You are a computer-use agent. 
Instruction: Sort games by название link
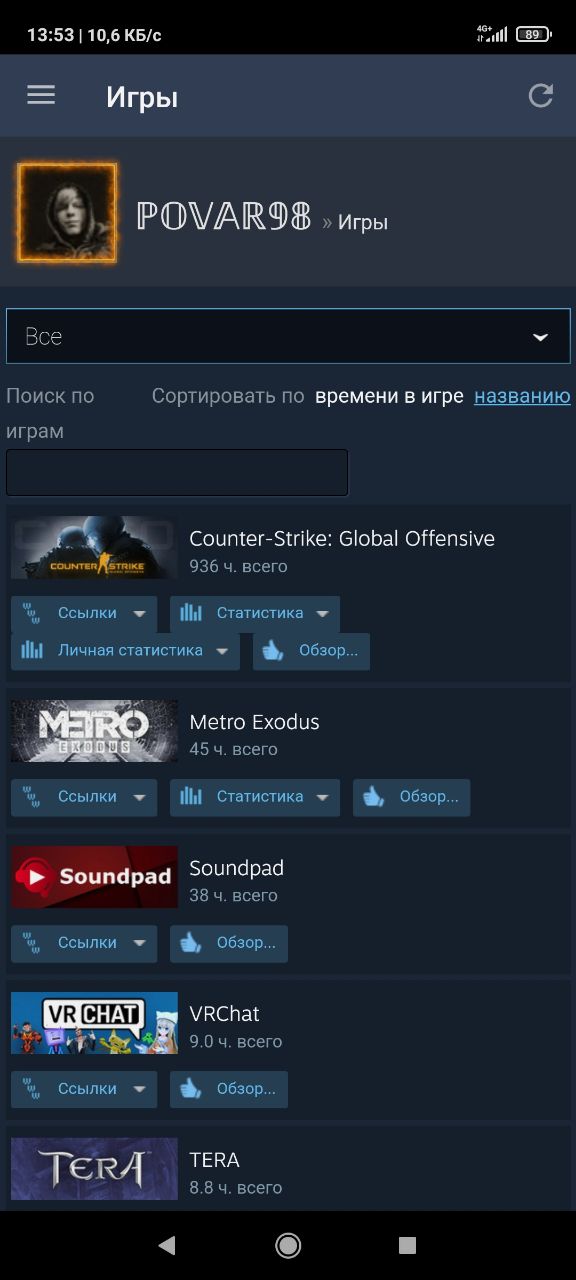(x=522, y=396)
